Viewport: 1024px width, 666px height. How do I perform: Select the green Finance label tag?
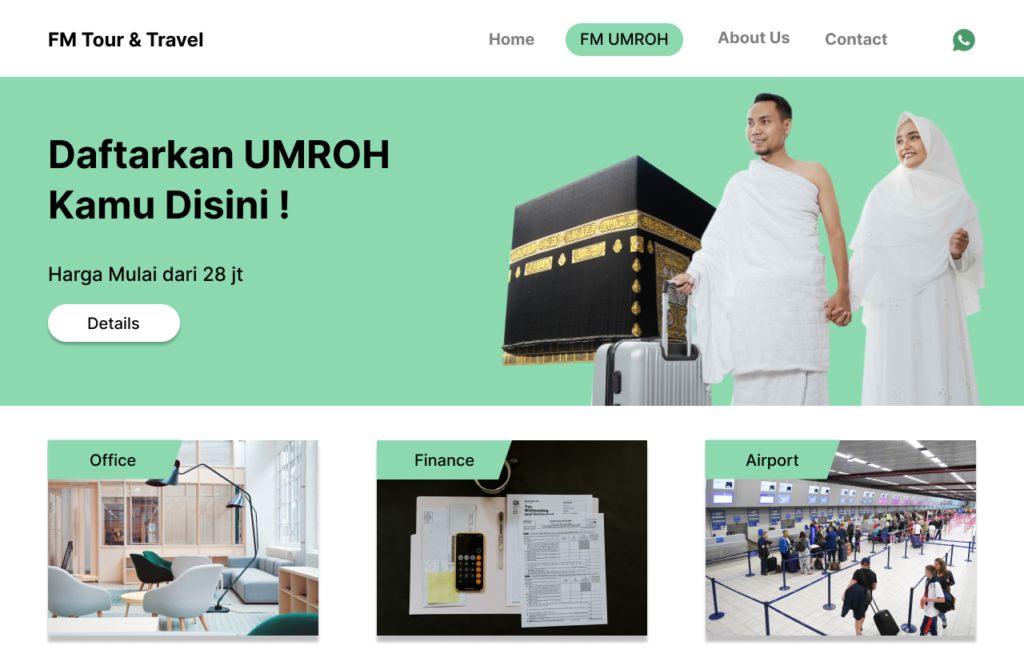click(444, 460)
